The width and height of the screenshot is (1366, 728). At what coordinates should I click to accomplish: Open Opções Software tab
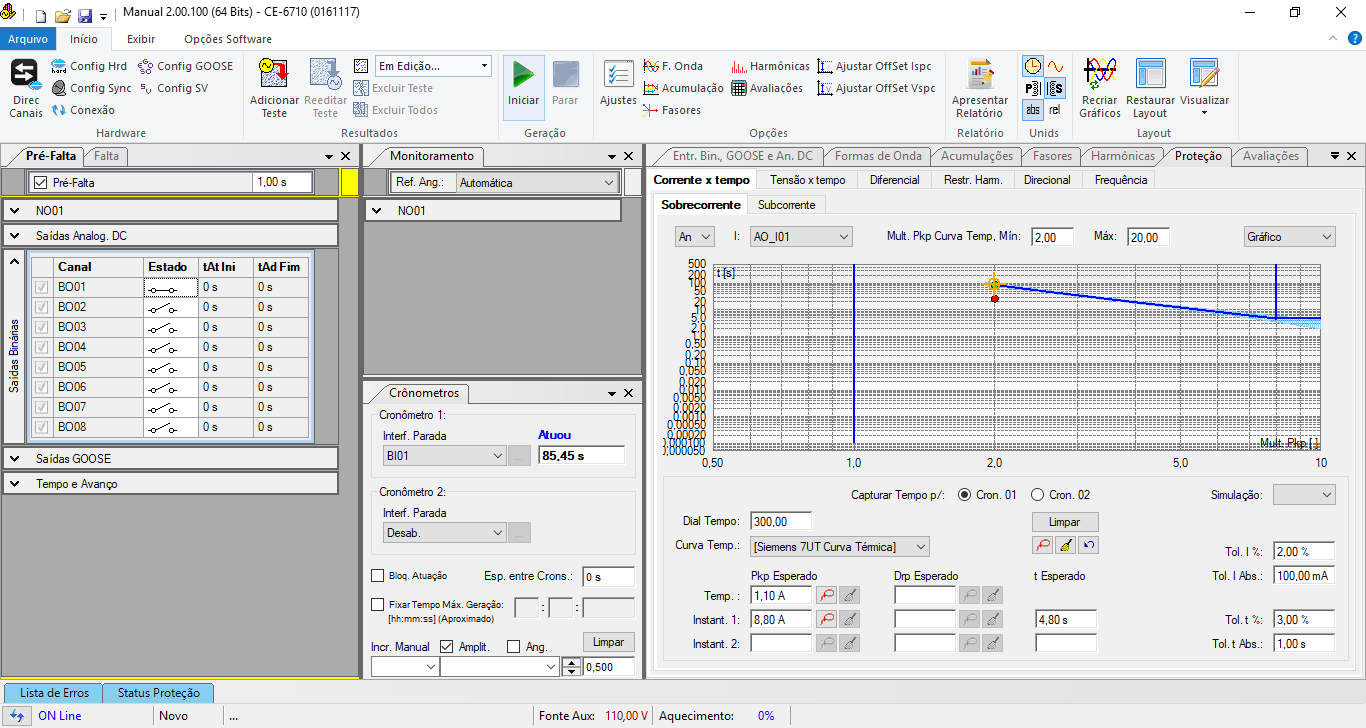coord(228,39)
